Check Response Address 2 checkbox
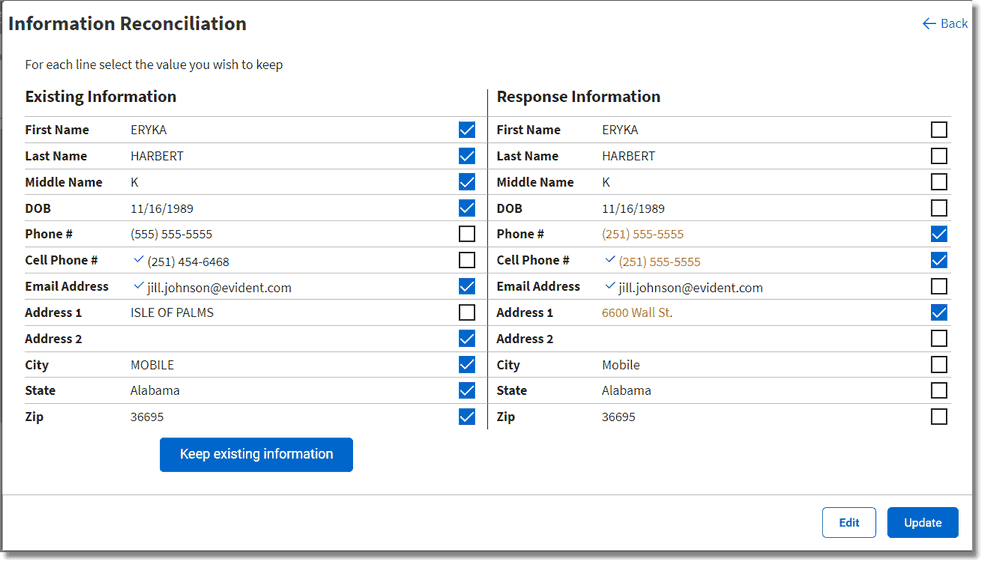The image size is (982, 562). [939, 338]
